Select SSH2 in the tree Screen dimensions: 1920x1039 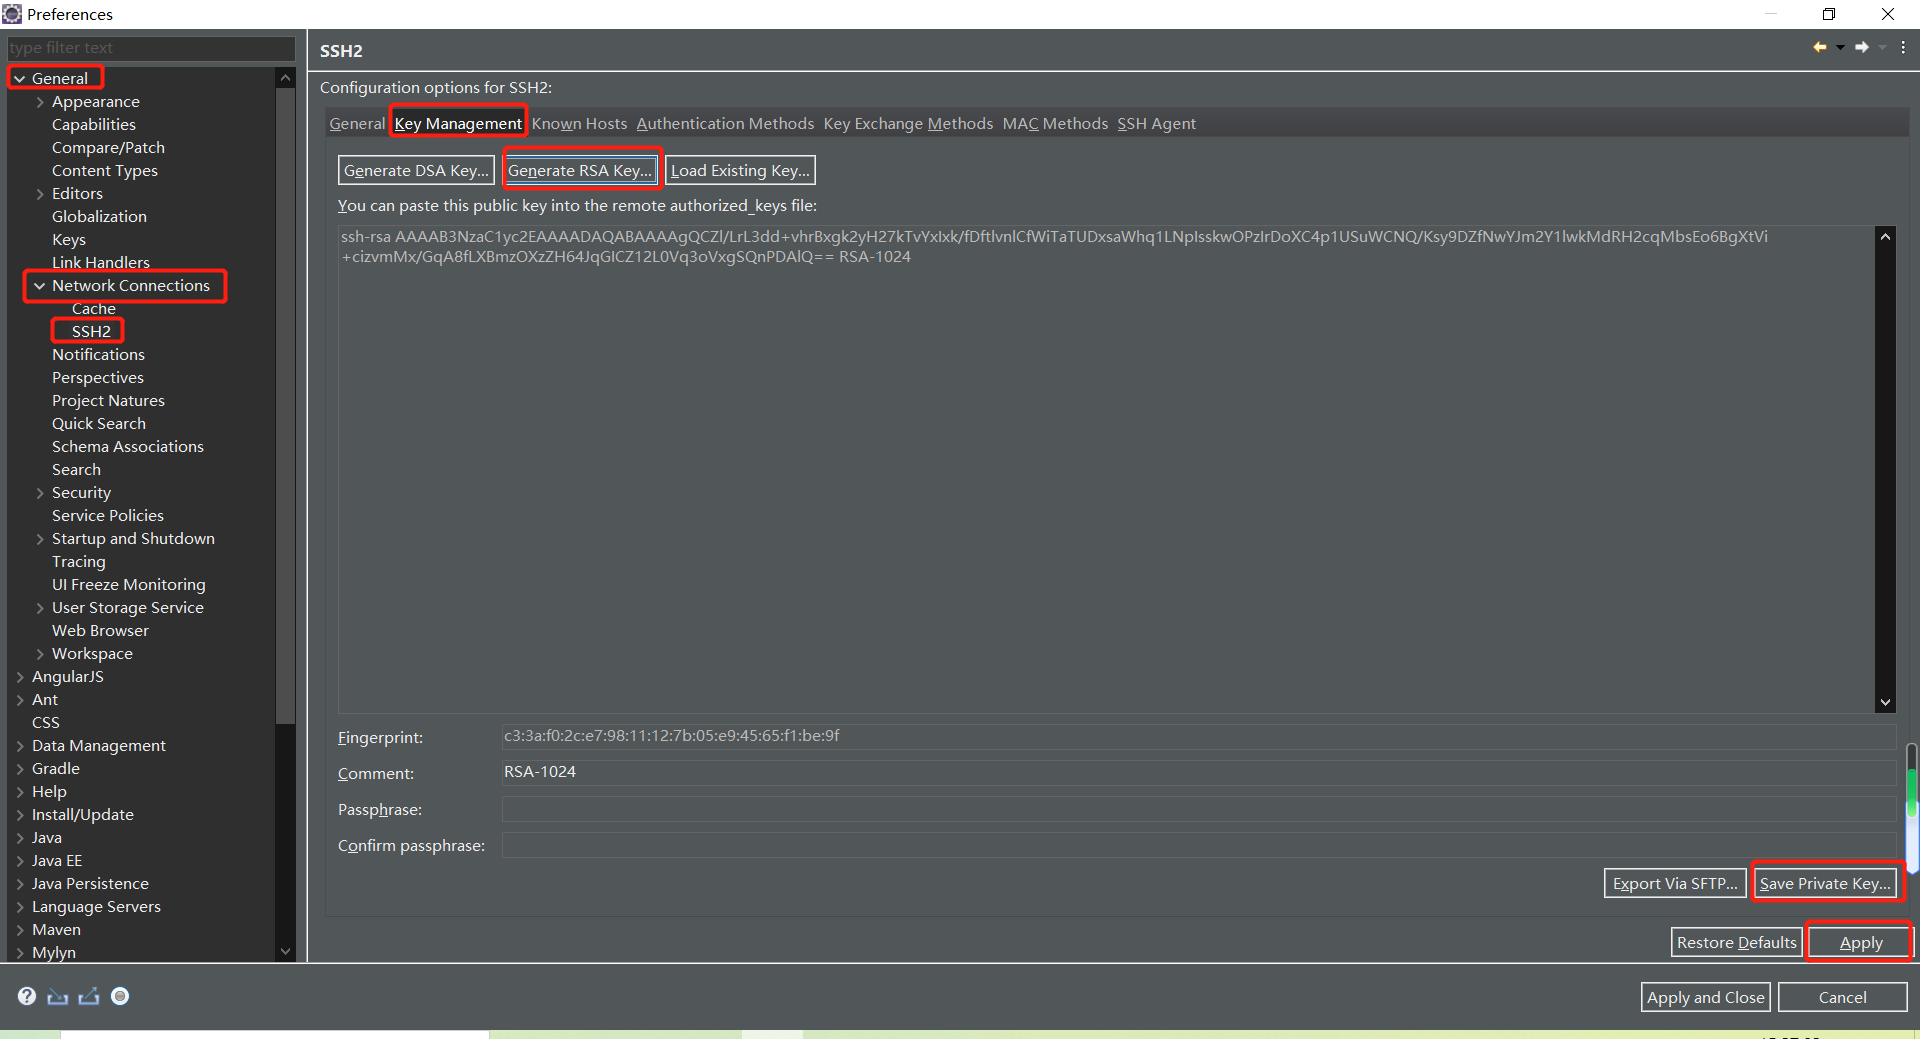[x=91, y=331]
